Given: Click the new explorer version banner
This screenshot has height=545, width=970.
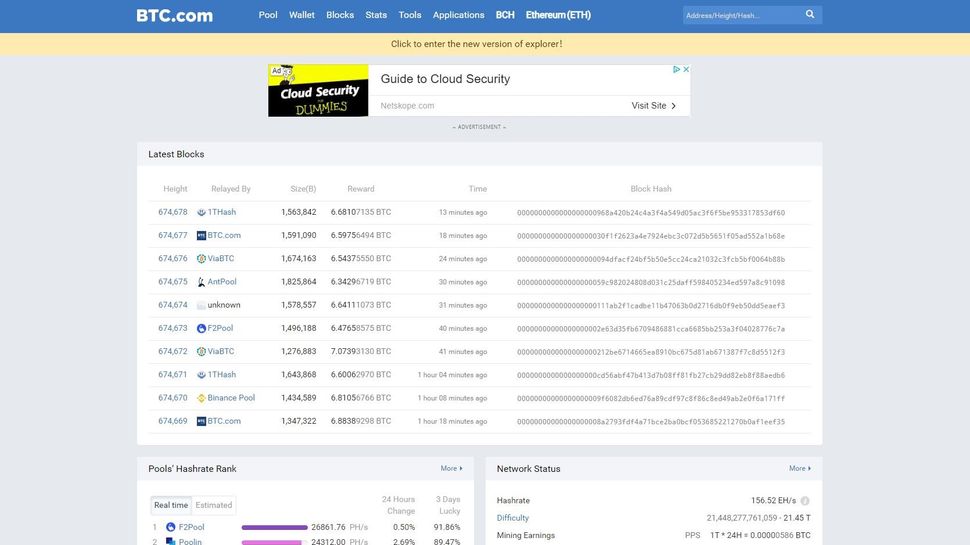Looking at the screenshot, I should point(476,44).
